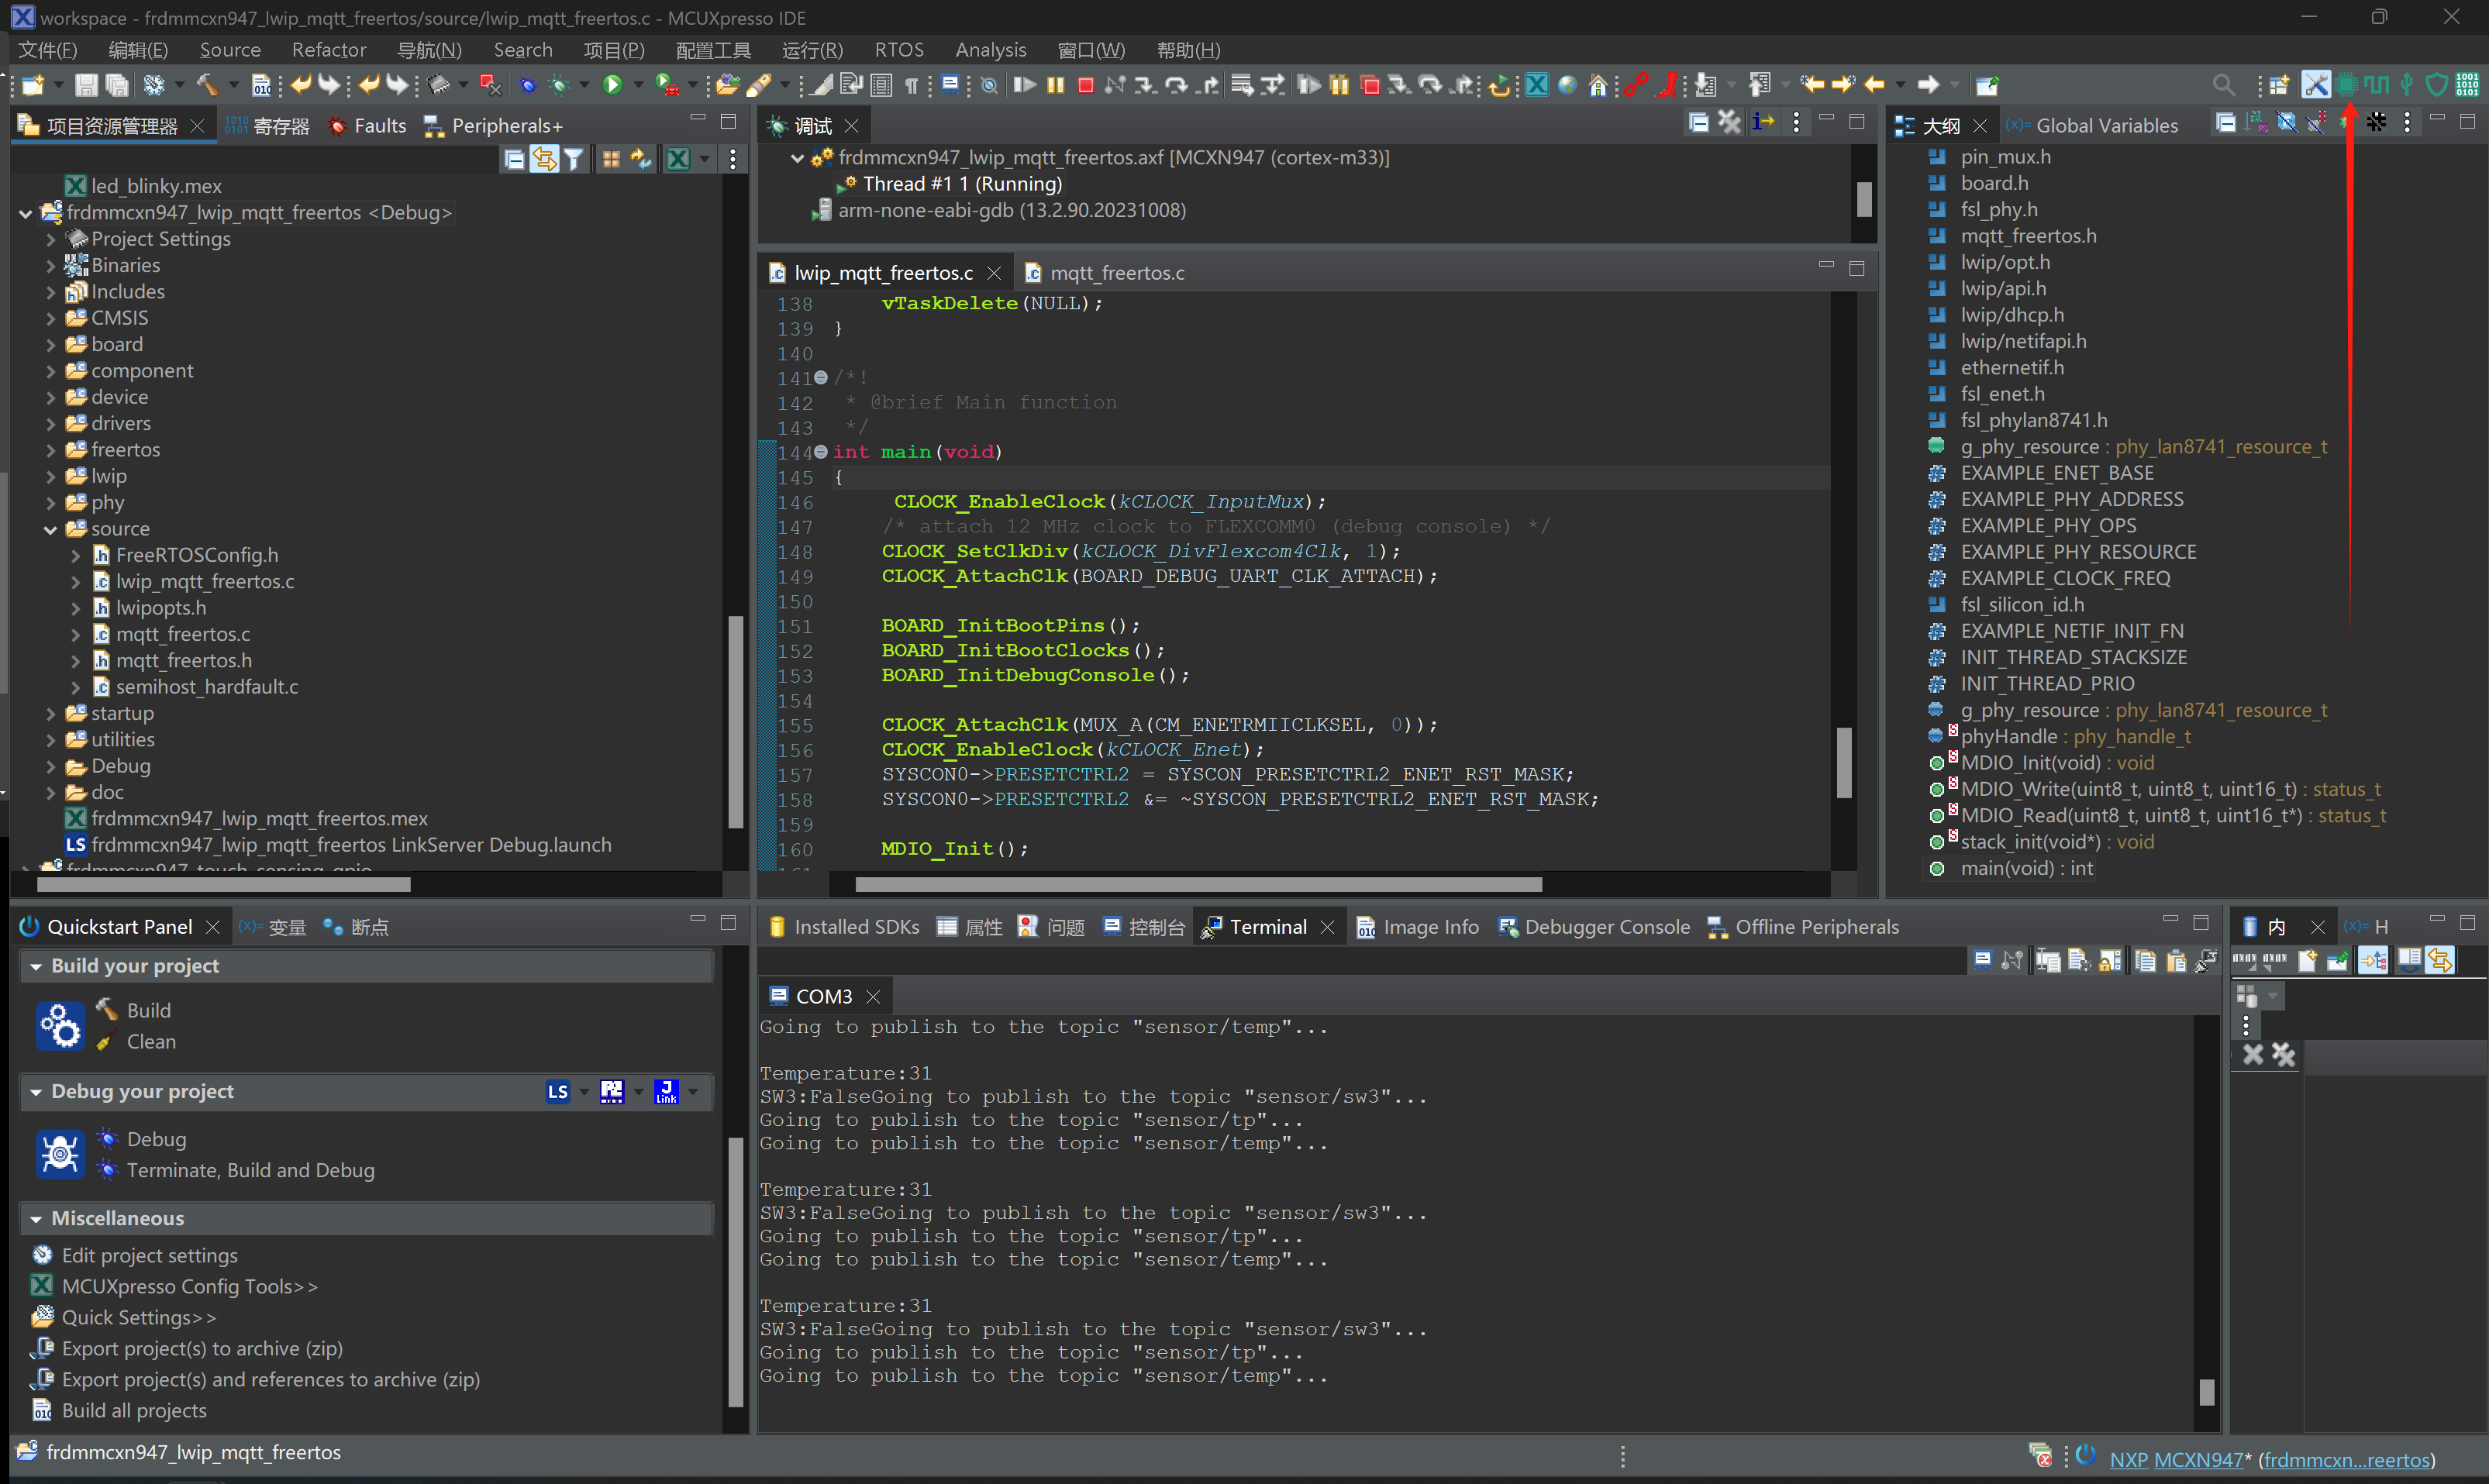Click the funnel filter icon in project explorer

573,159
